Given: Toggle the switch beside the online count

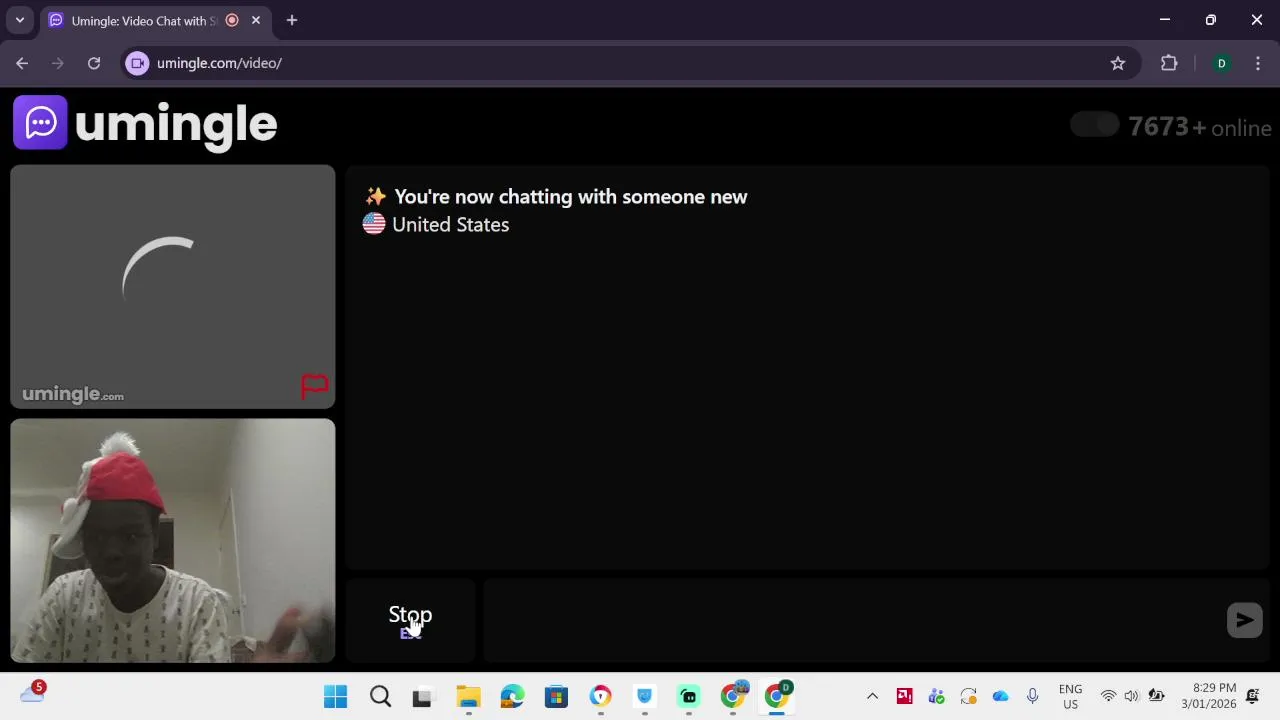Looking at the screenshot, I should (x=1095, y=125).
